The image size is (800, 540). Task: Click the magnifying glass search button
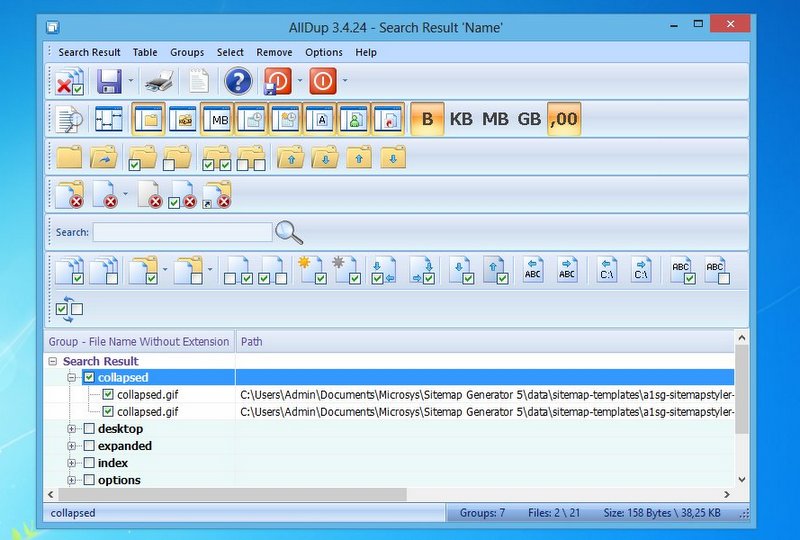(x=289, y=232)
